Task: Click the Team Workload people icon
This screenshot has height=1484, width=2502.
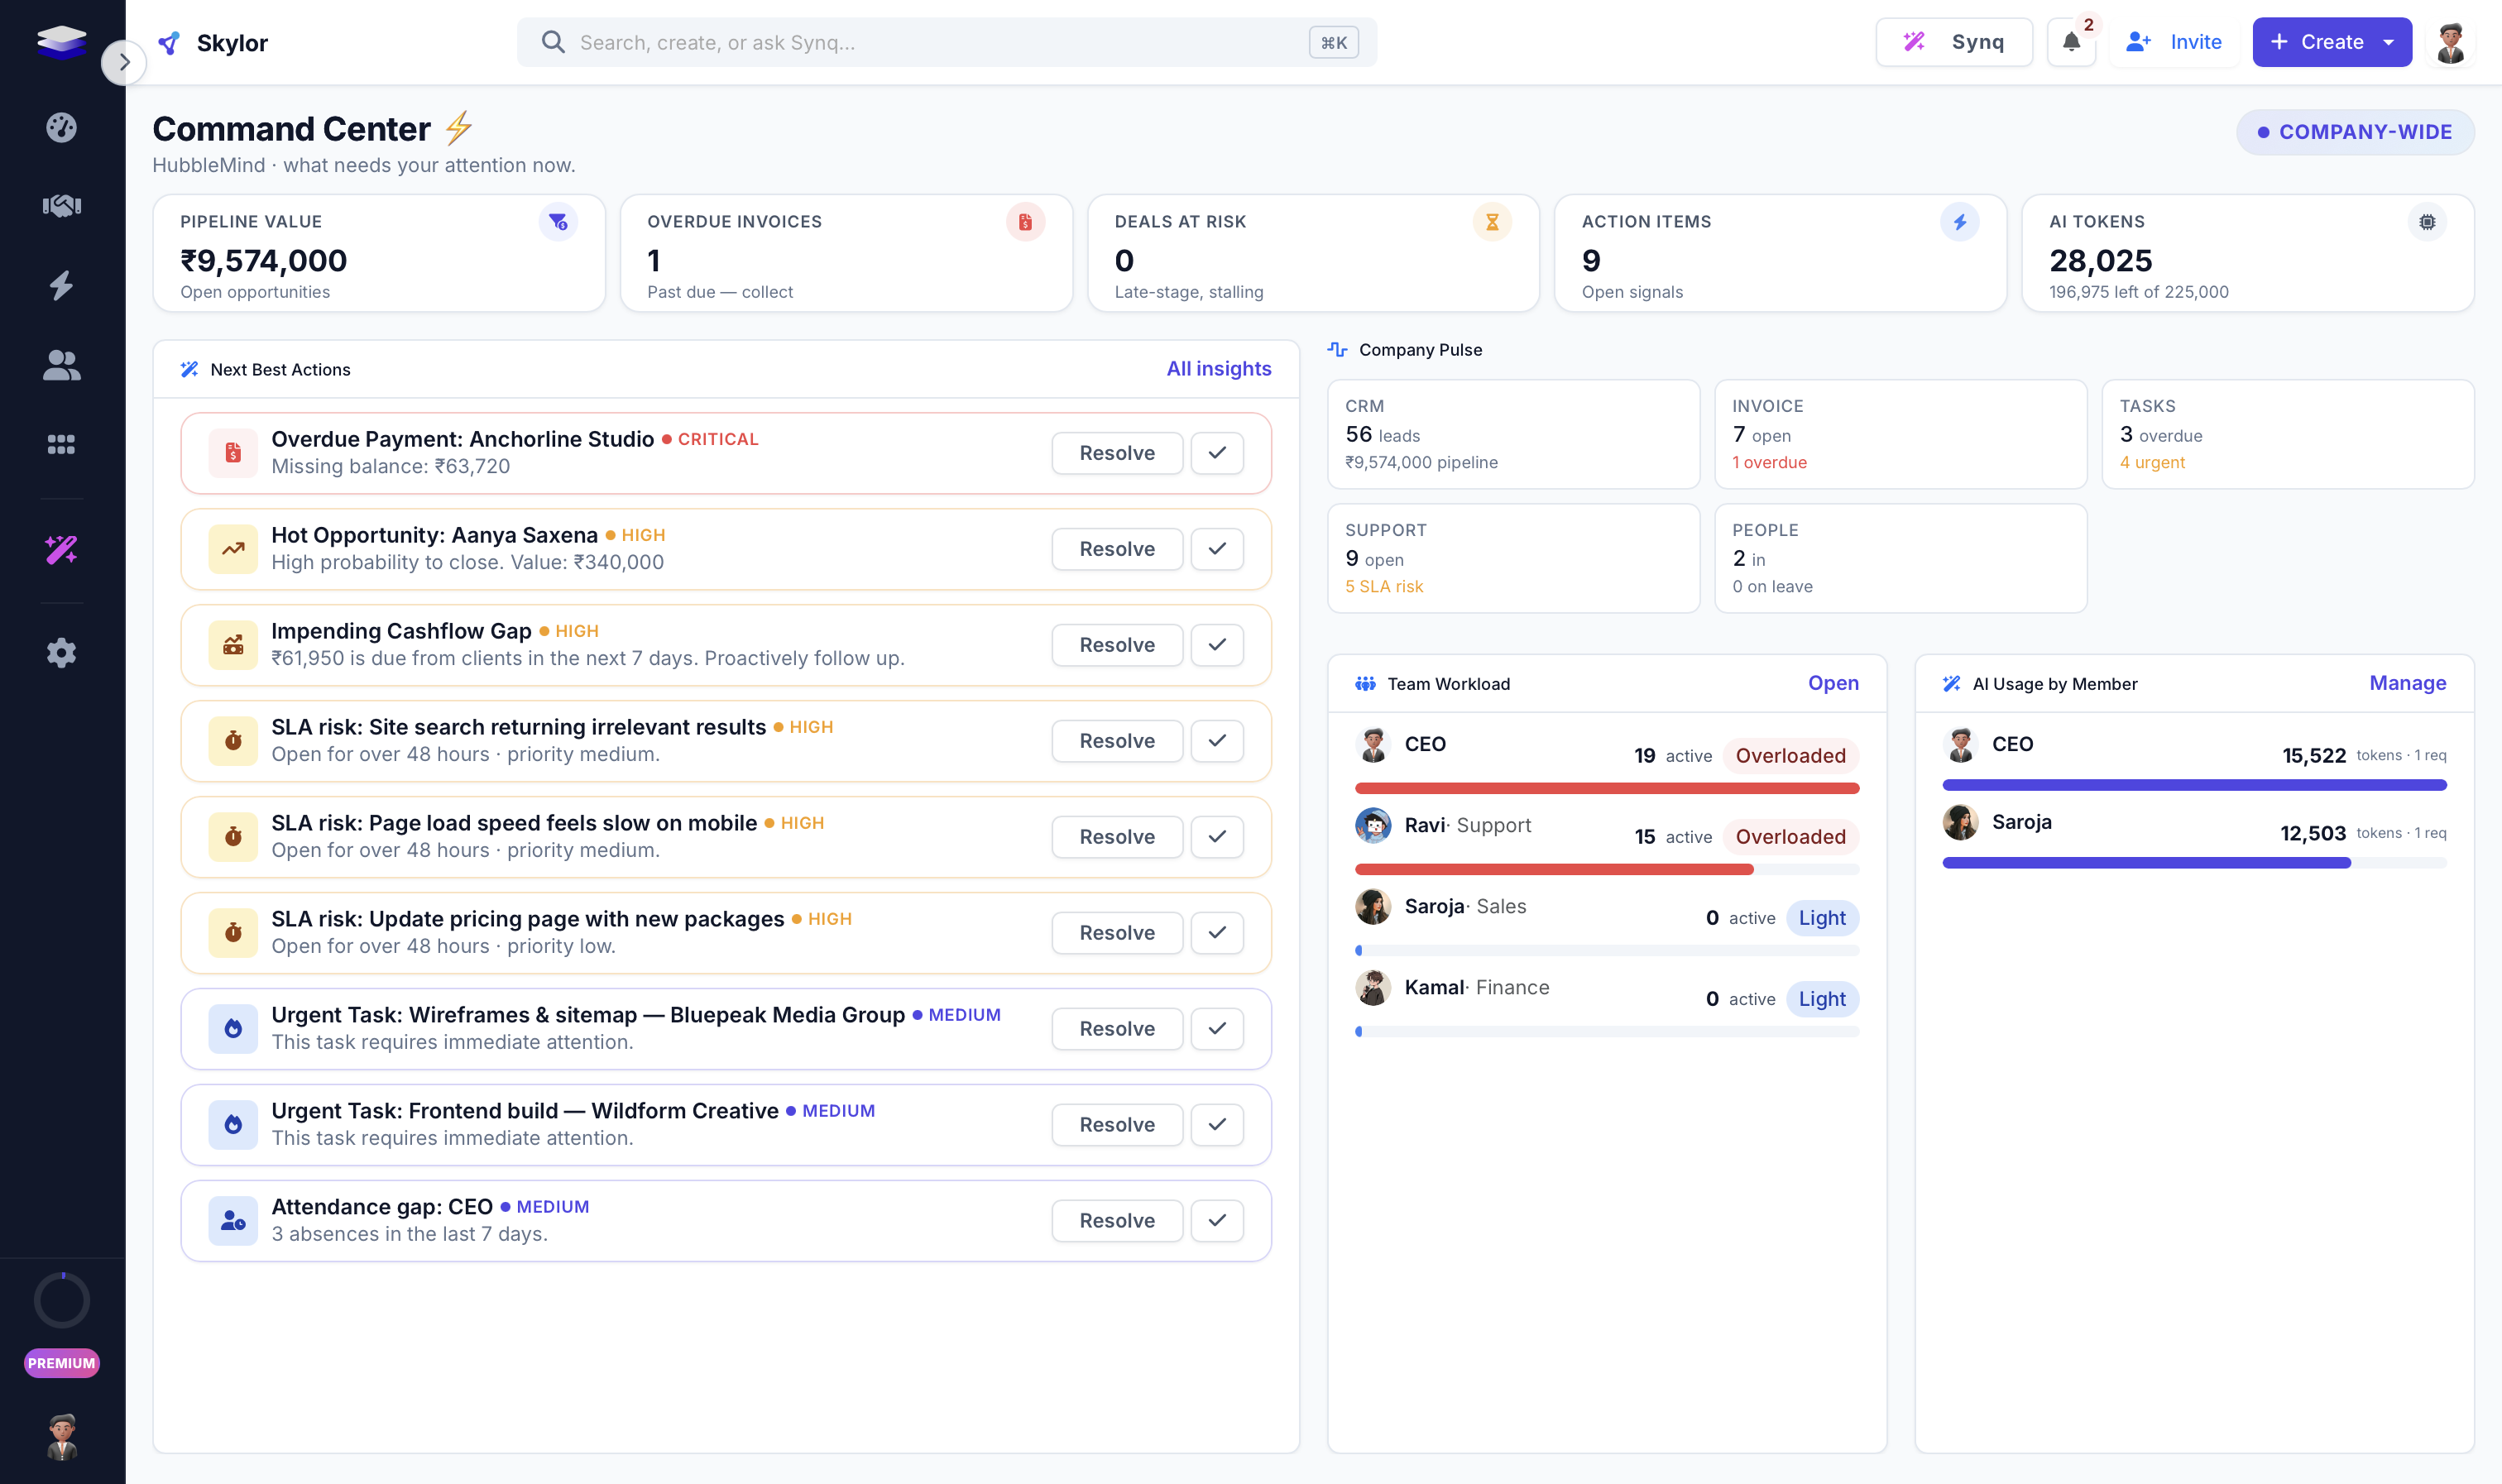Action: [x=1365, y=684]
